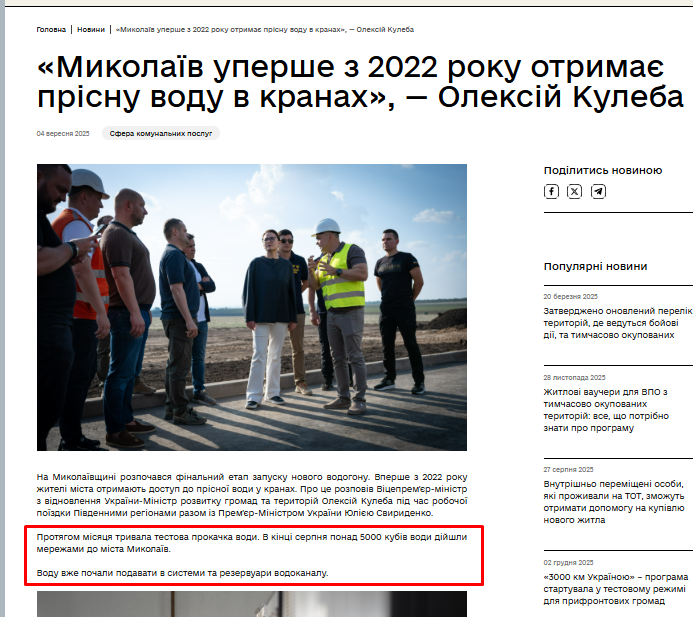Open news about displaced persons housing assistance
This screenshot has height=617, width=693.
pos(614,502)
